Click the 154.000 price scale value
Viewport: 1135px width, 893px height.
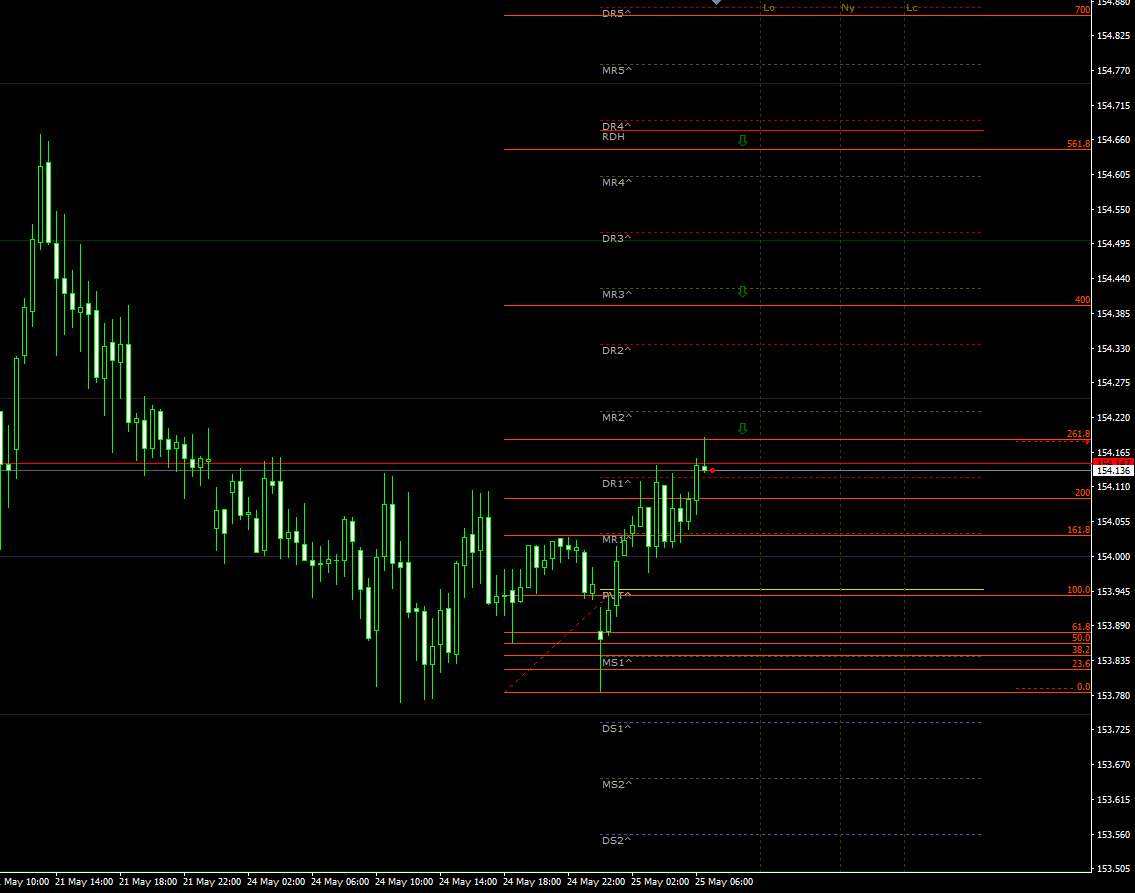click(x=1113, y=556)
